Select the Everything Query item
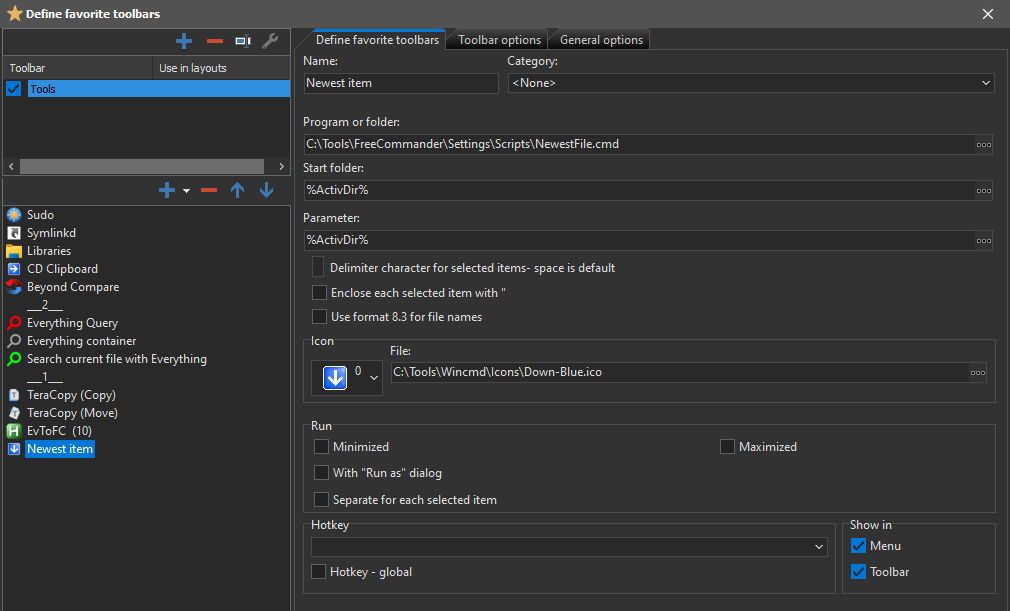Screen dimensions: 1010x611 [72, 323]
